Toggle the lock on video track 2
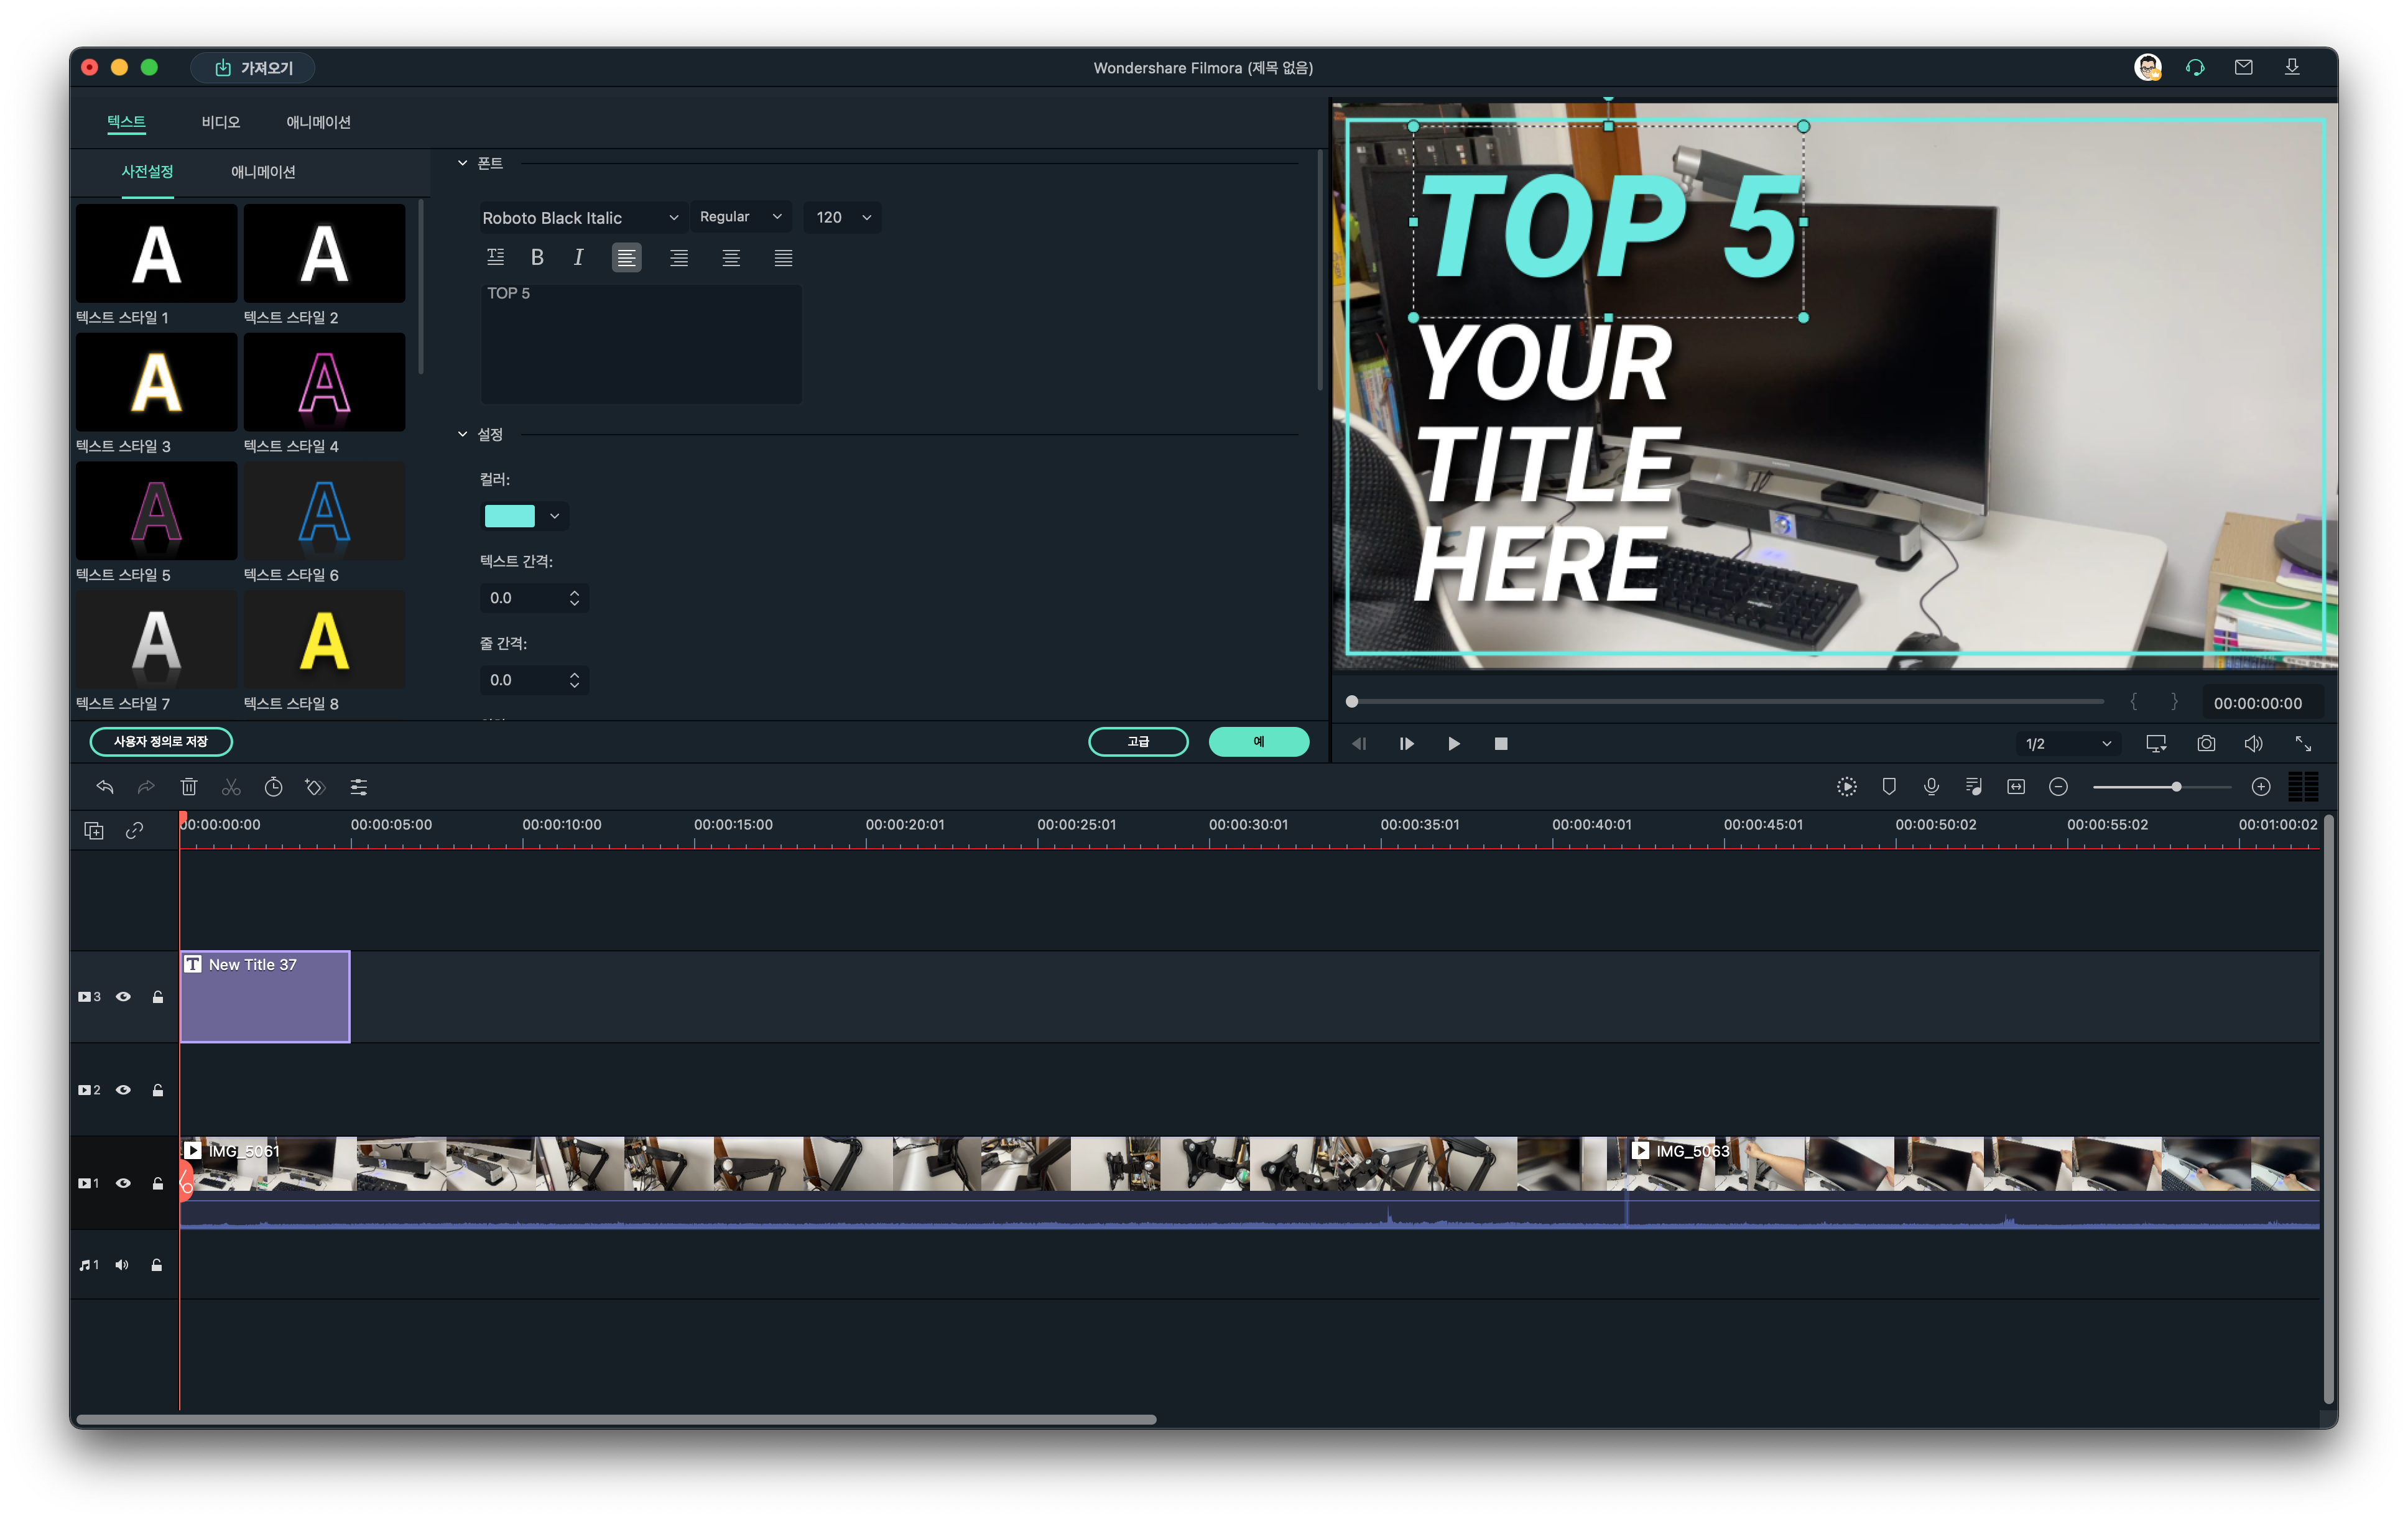Viewport: 2408px width, 1521px height. 157,1090
